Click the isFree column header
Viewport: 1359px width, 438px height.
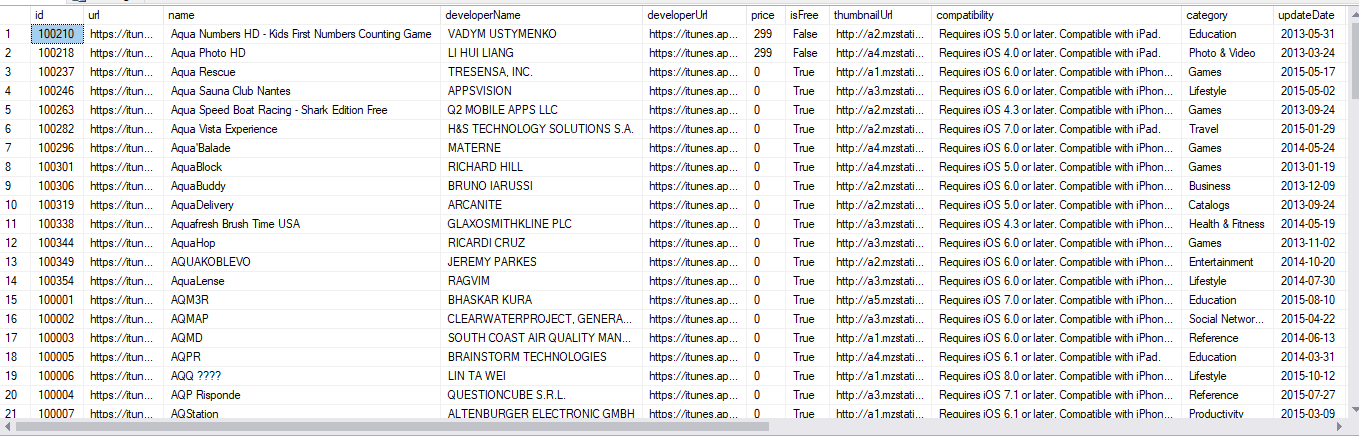(808, 15)
